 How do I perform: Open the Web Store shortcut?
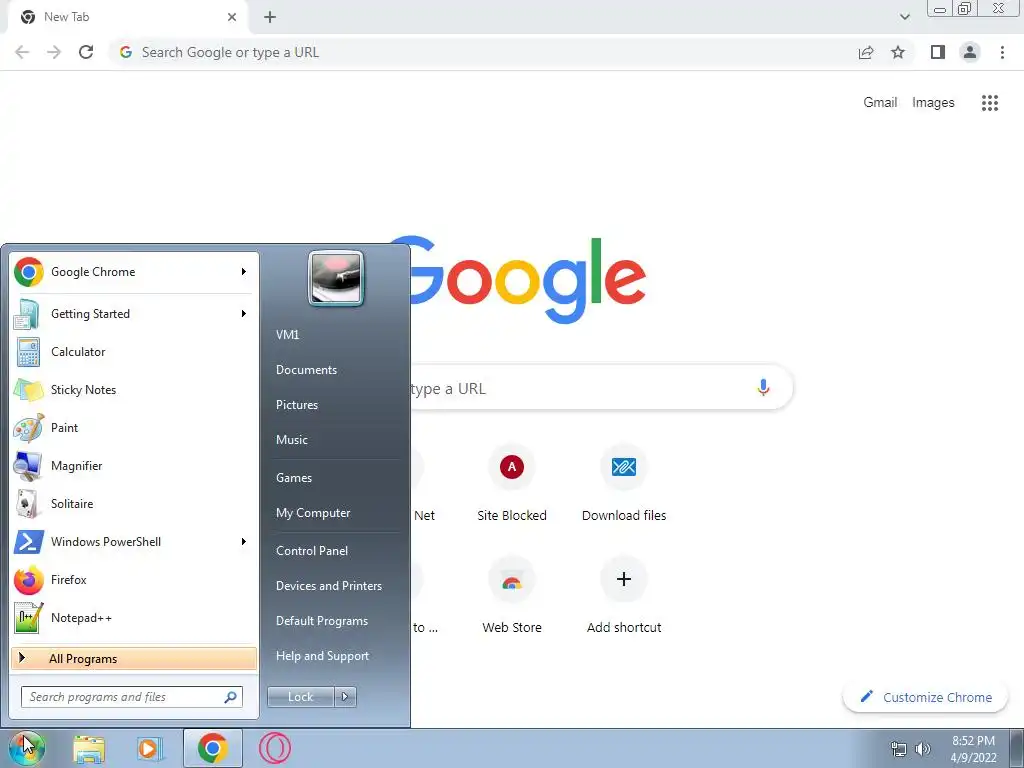pos(512,596)
